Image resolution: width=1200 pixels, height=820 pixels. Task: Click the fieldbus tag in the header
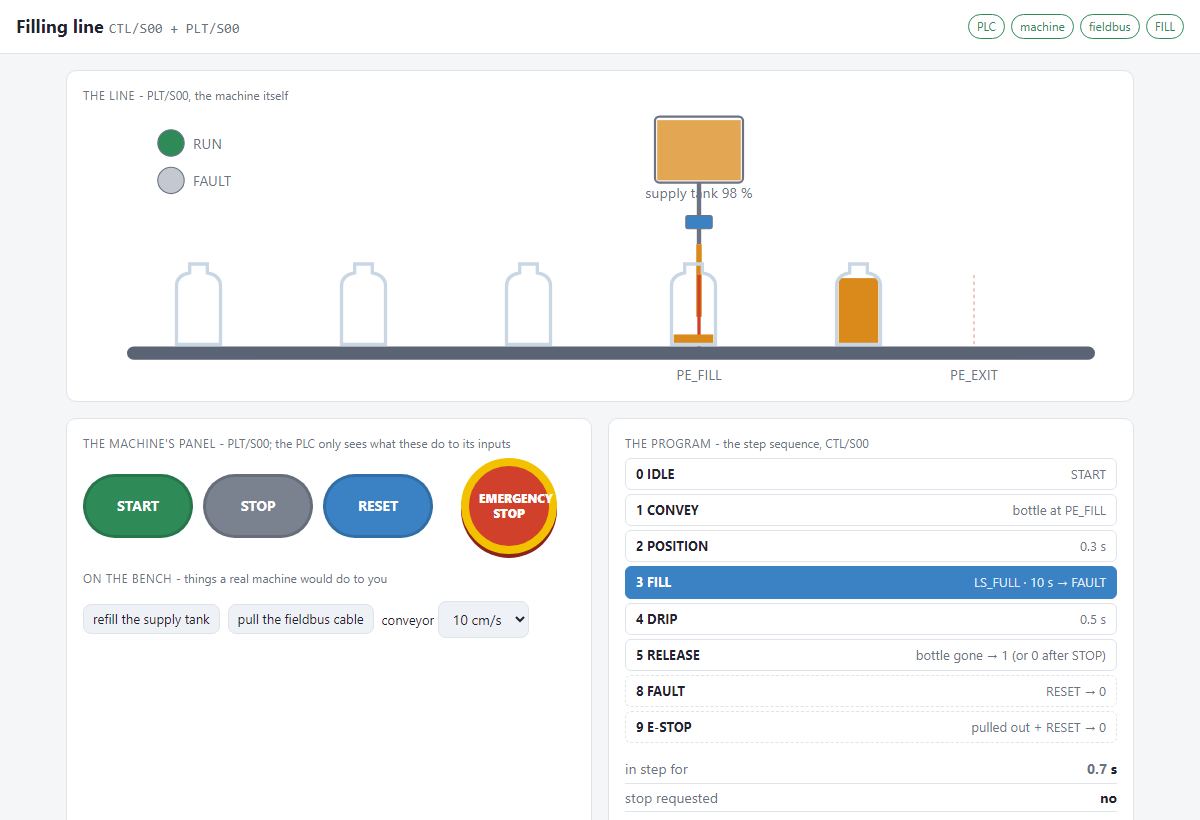1110,27
